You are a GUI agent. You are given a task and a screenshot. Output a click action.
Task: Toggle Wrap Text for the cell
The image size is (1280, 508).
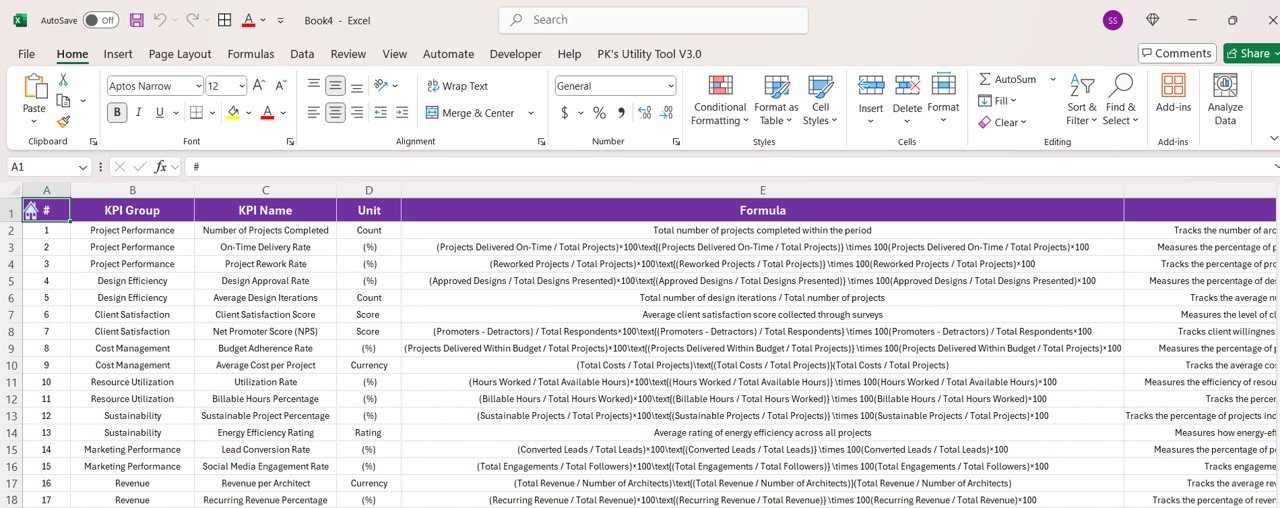[457, 86]
